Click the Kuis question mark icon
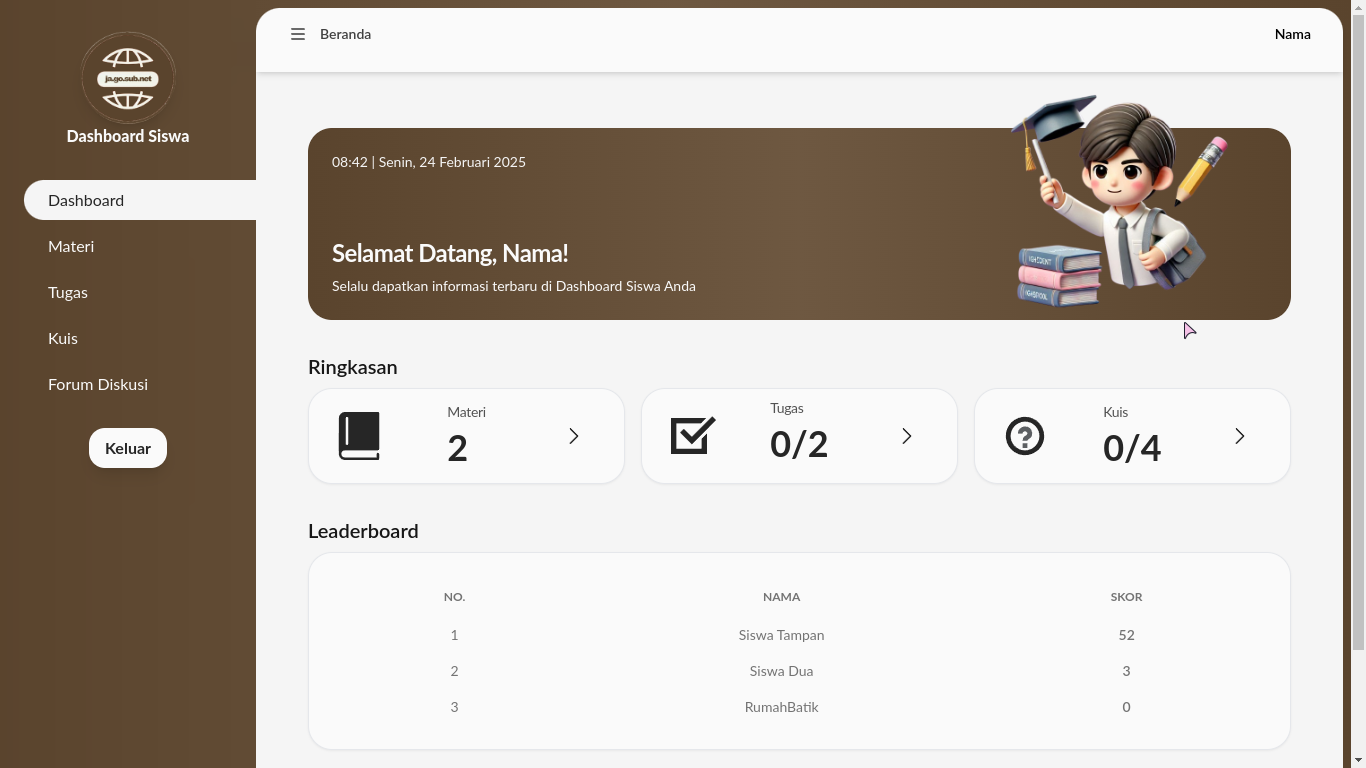Screen dimensions: 1366x768 [1025, 436]
